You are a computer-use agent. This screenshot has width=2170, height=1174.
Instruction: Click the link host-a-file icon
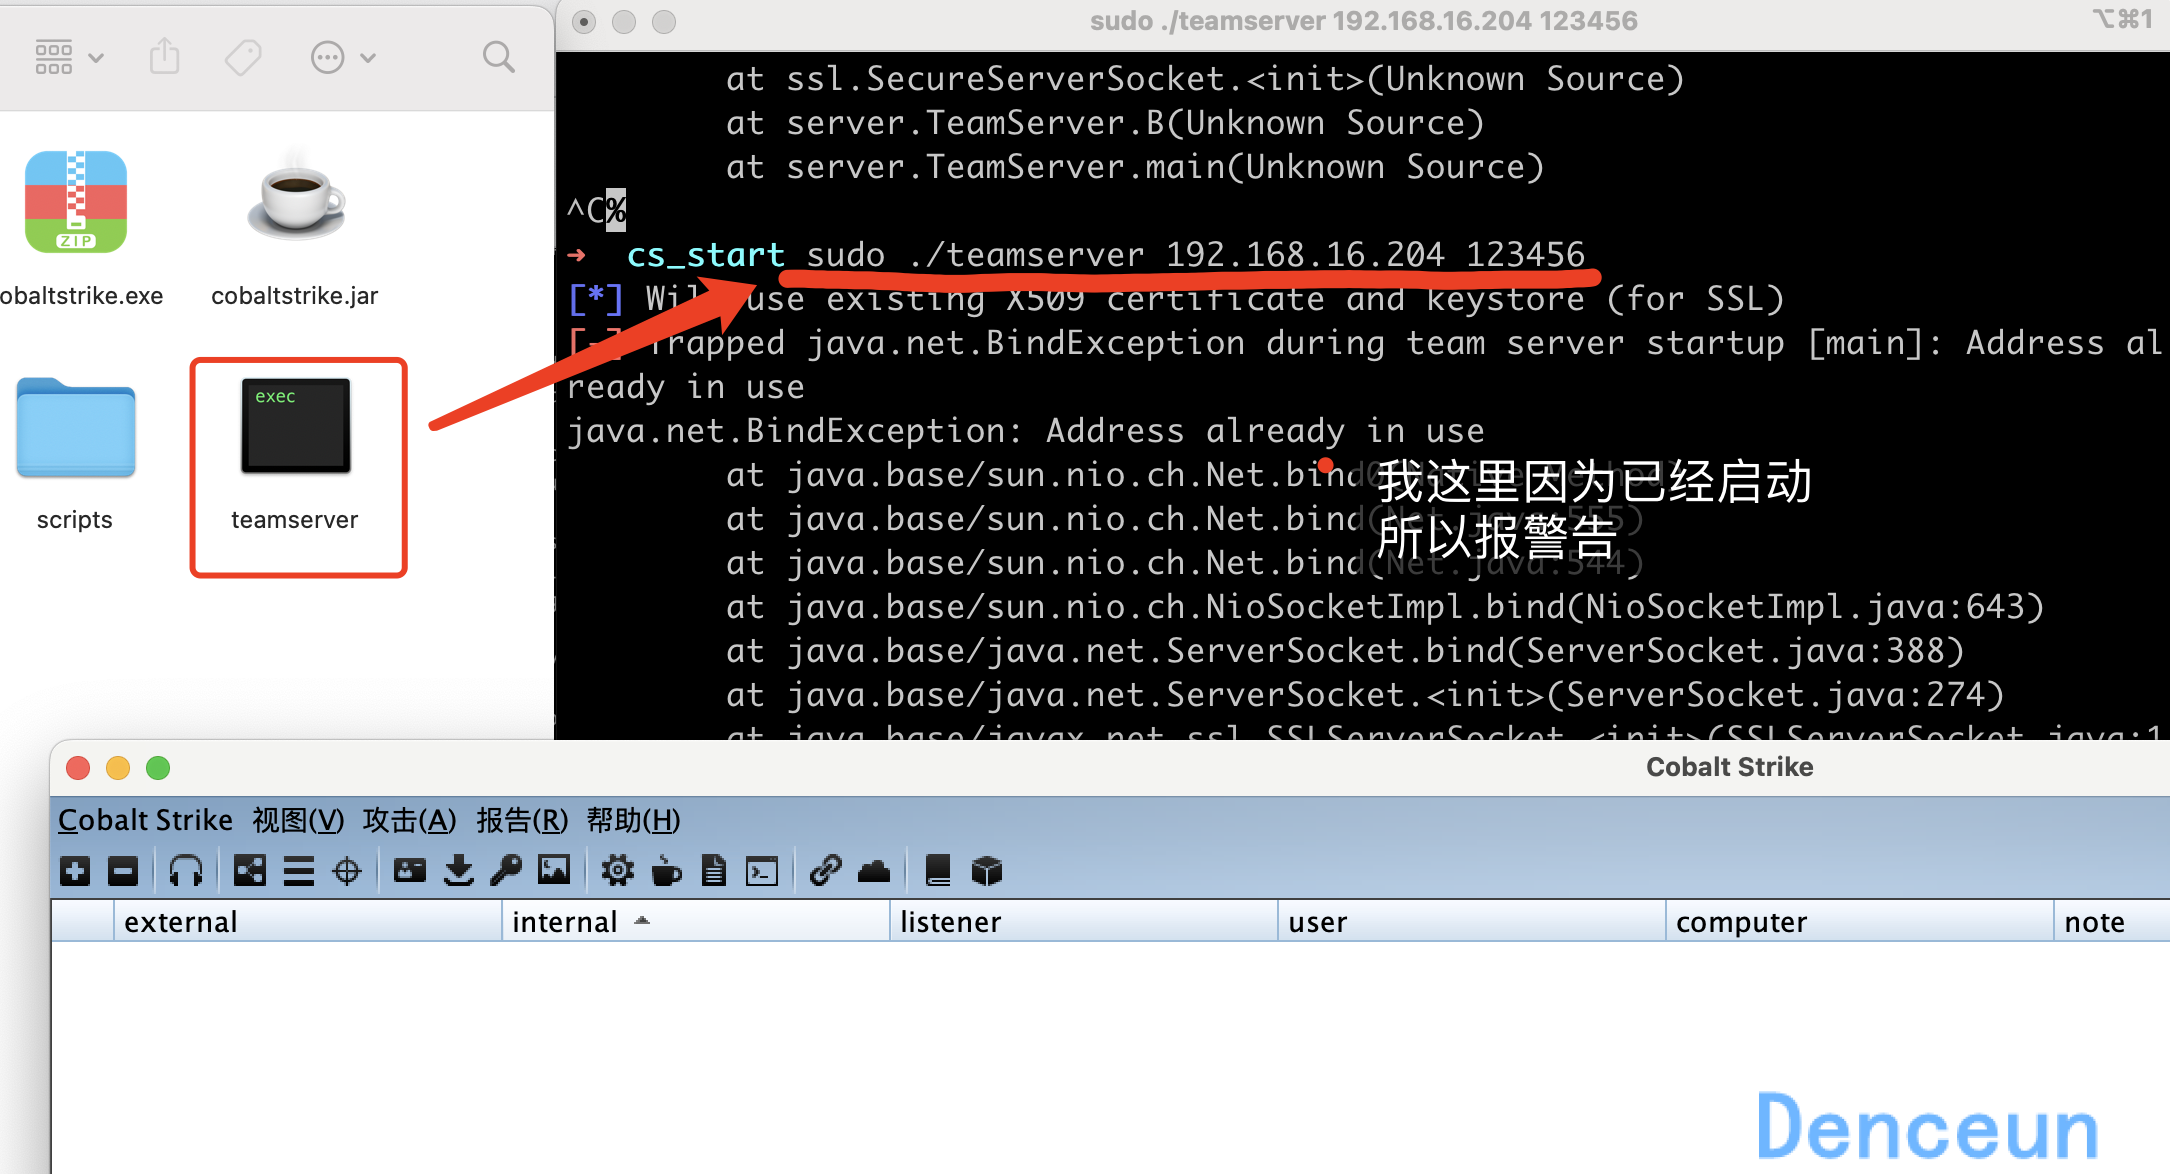pos(825,871)
